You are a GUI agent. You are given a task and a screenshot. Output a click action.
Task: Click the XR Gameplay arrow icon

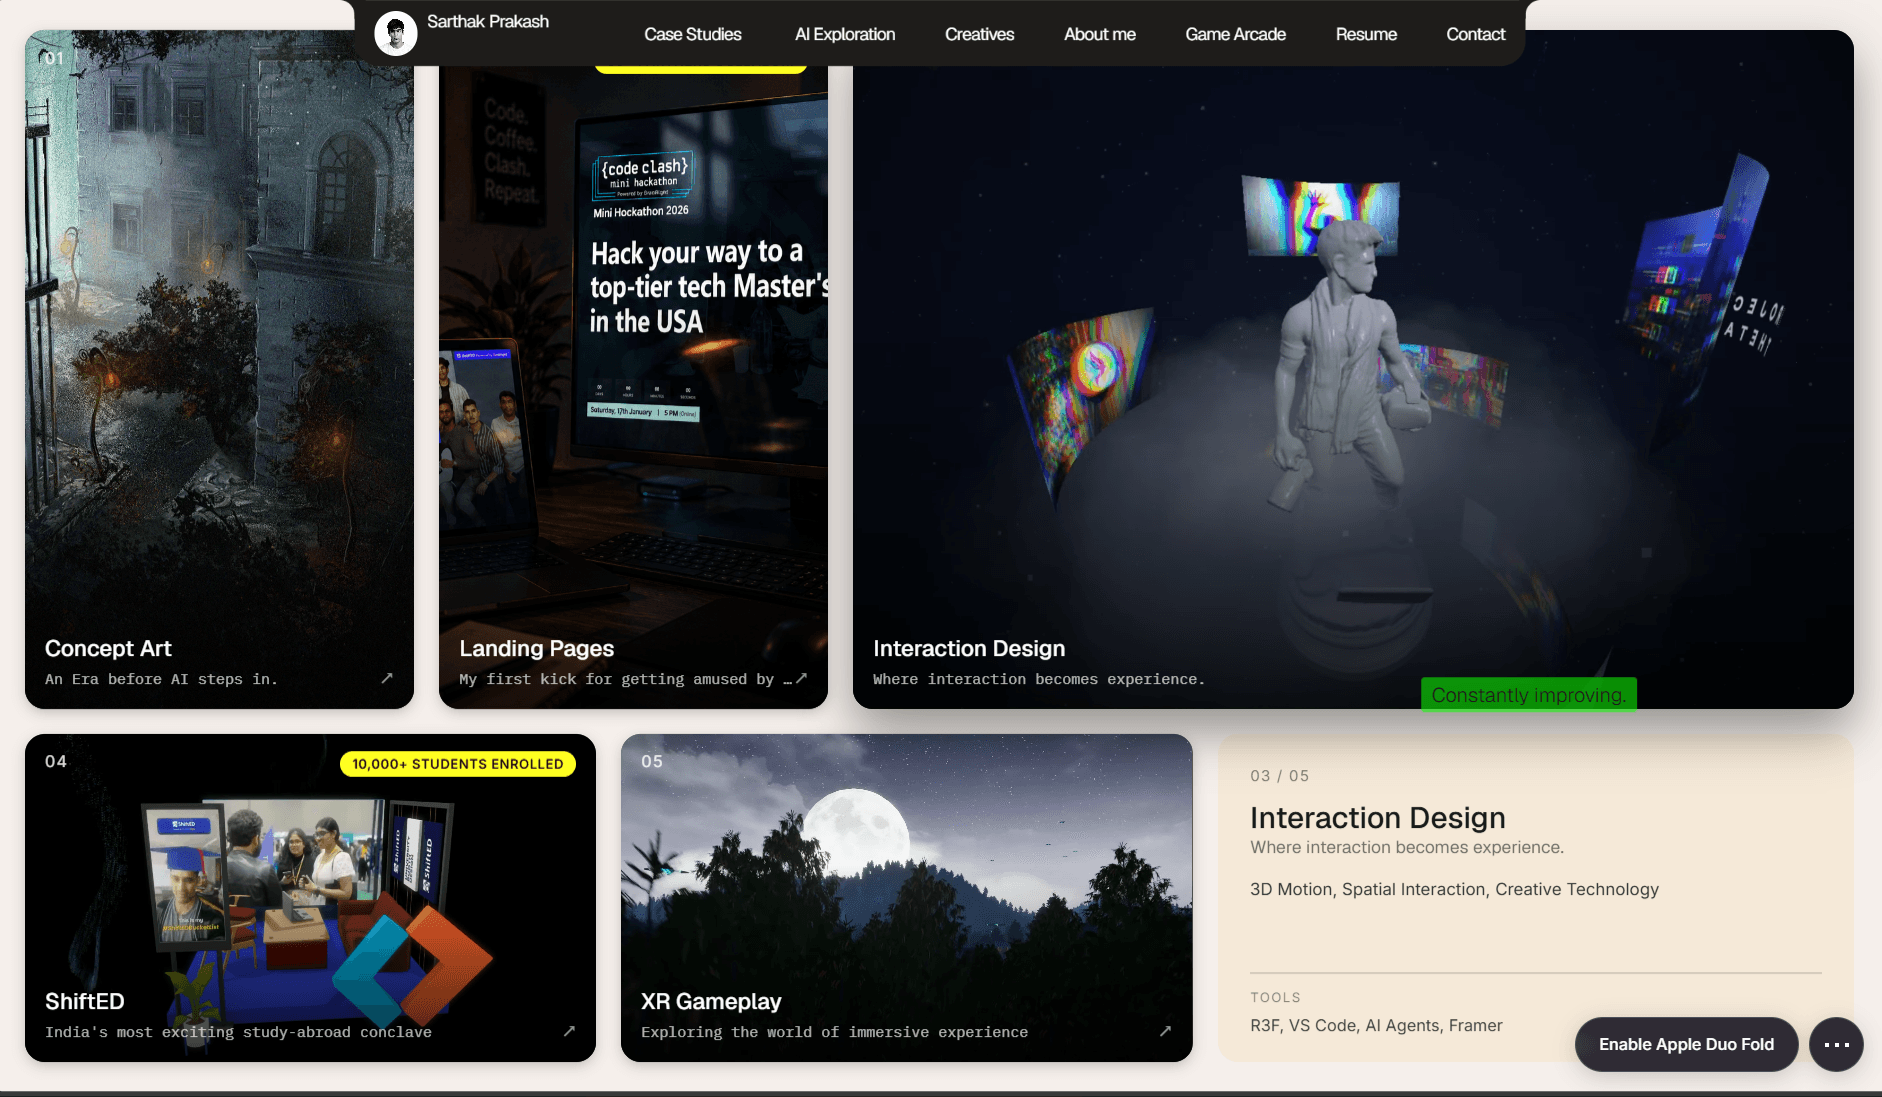[x=1165, y=1031]
